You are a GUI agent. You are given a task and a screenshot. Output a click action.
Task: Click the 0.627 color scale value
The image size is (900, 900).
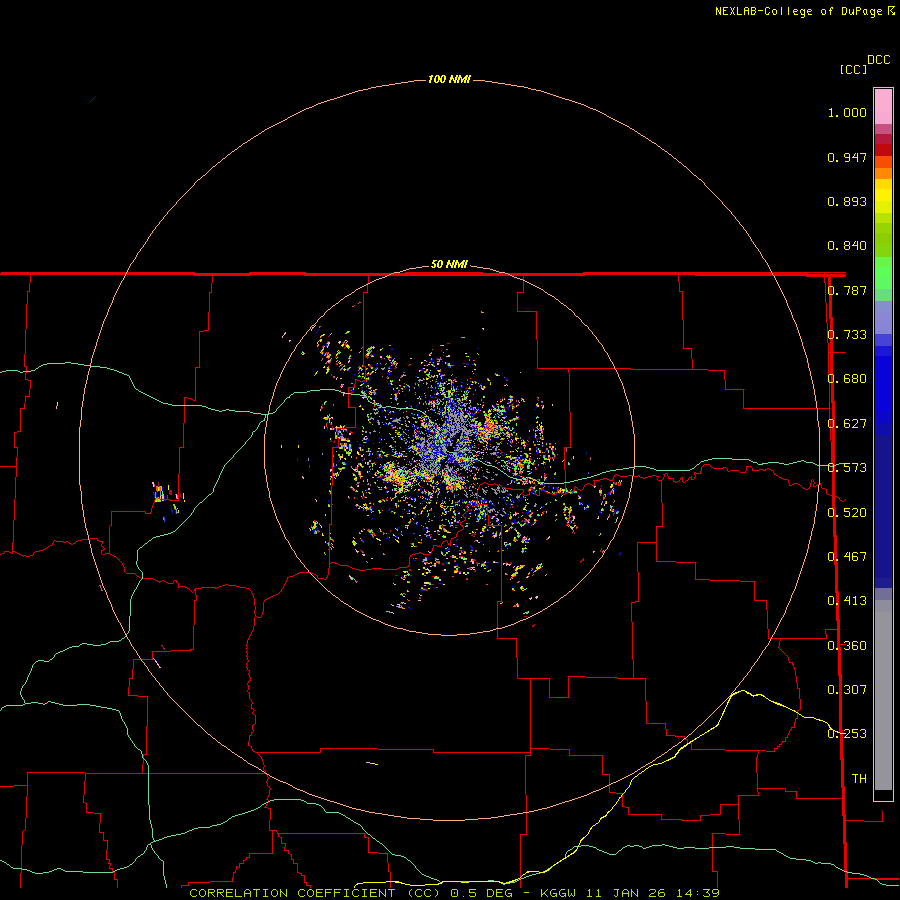click(847, 424)
